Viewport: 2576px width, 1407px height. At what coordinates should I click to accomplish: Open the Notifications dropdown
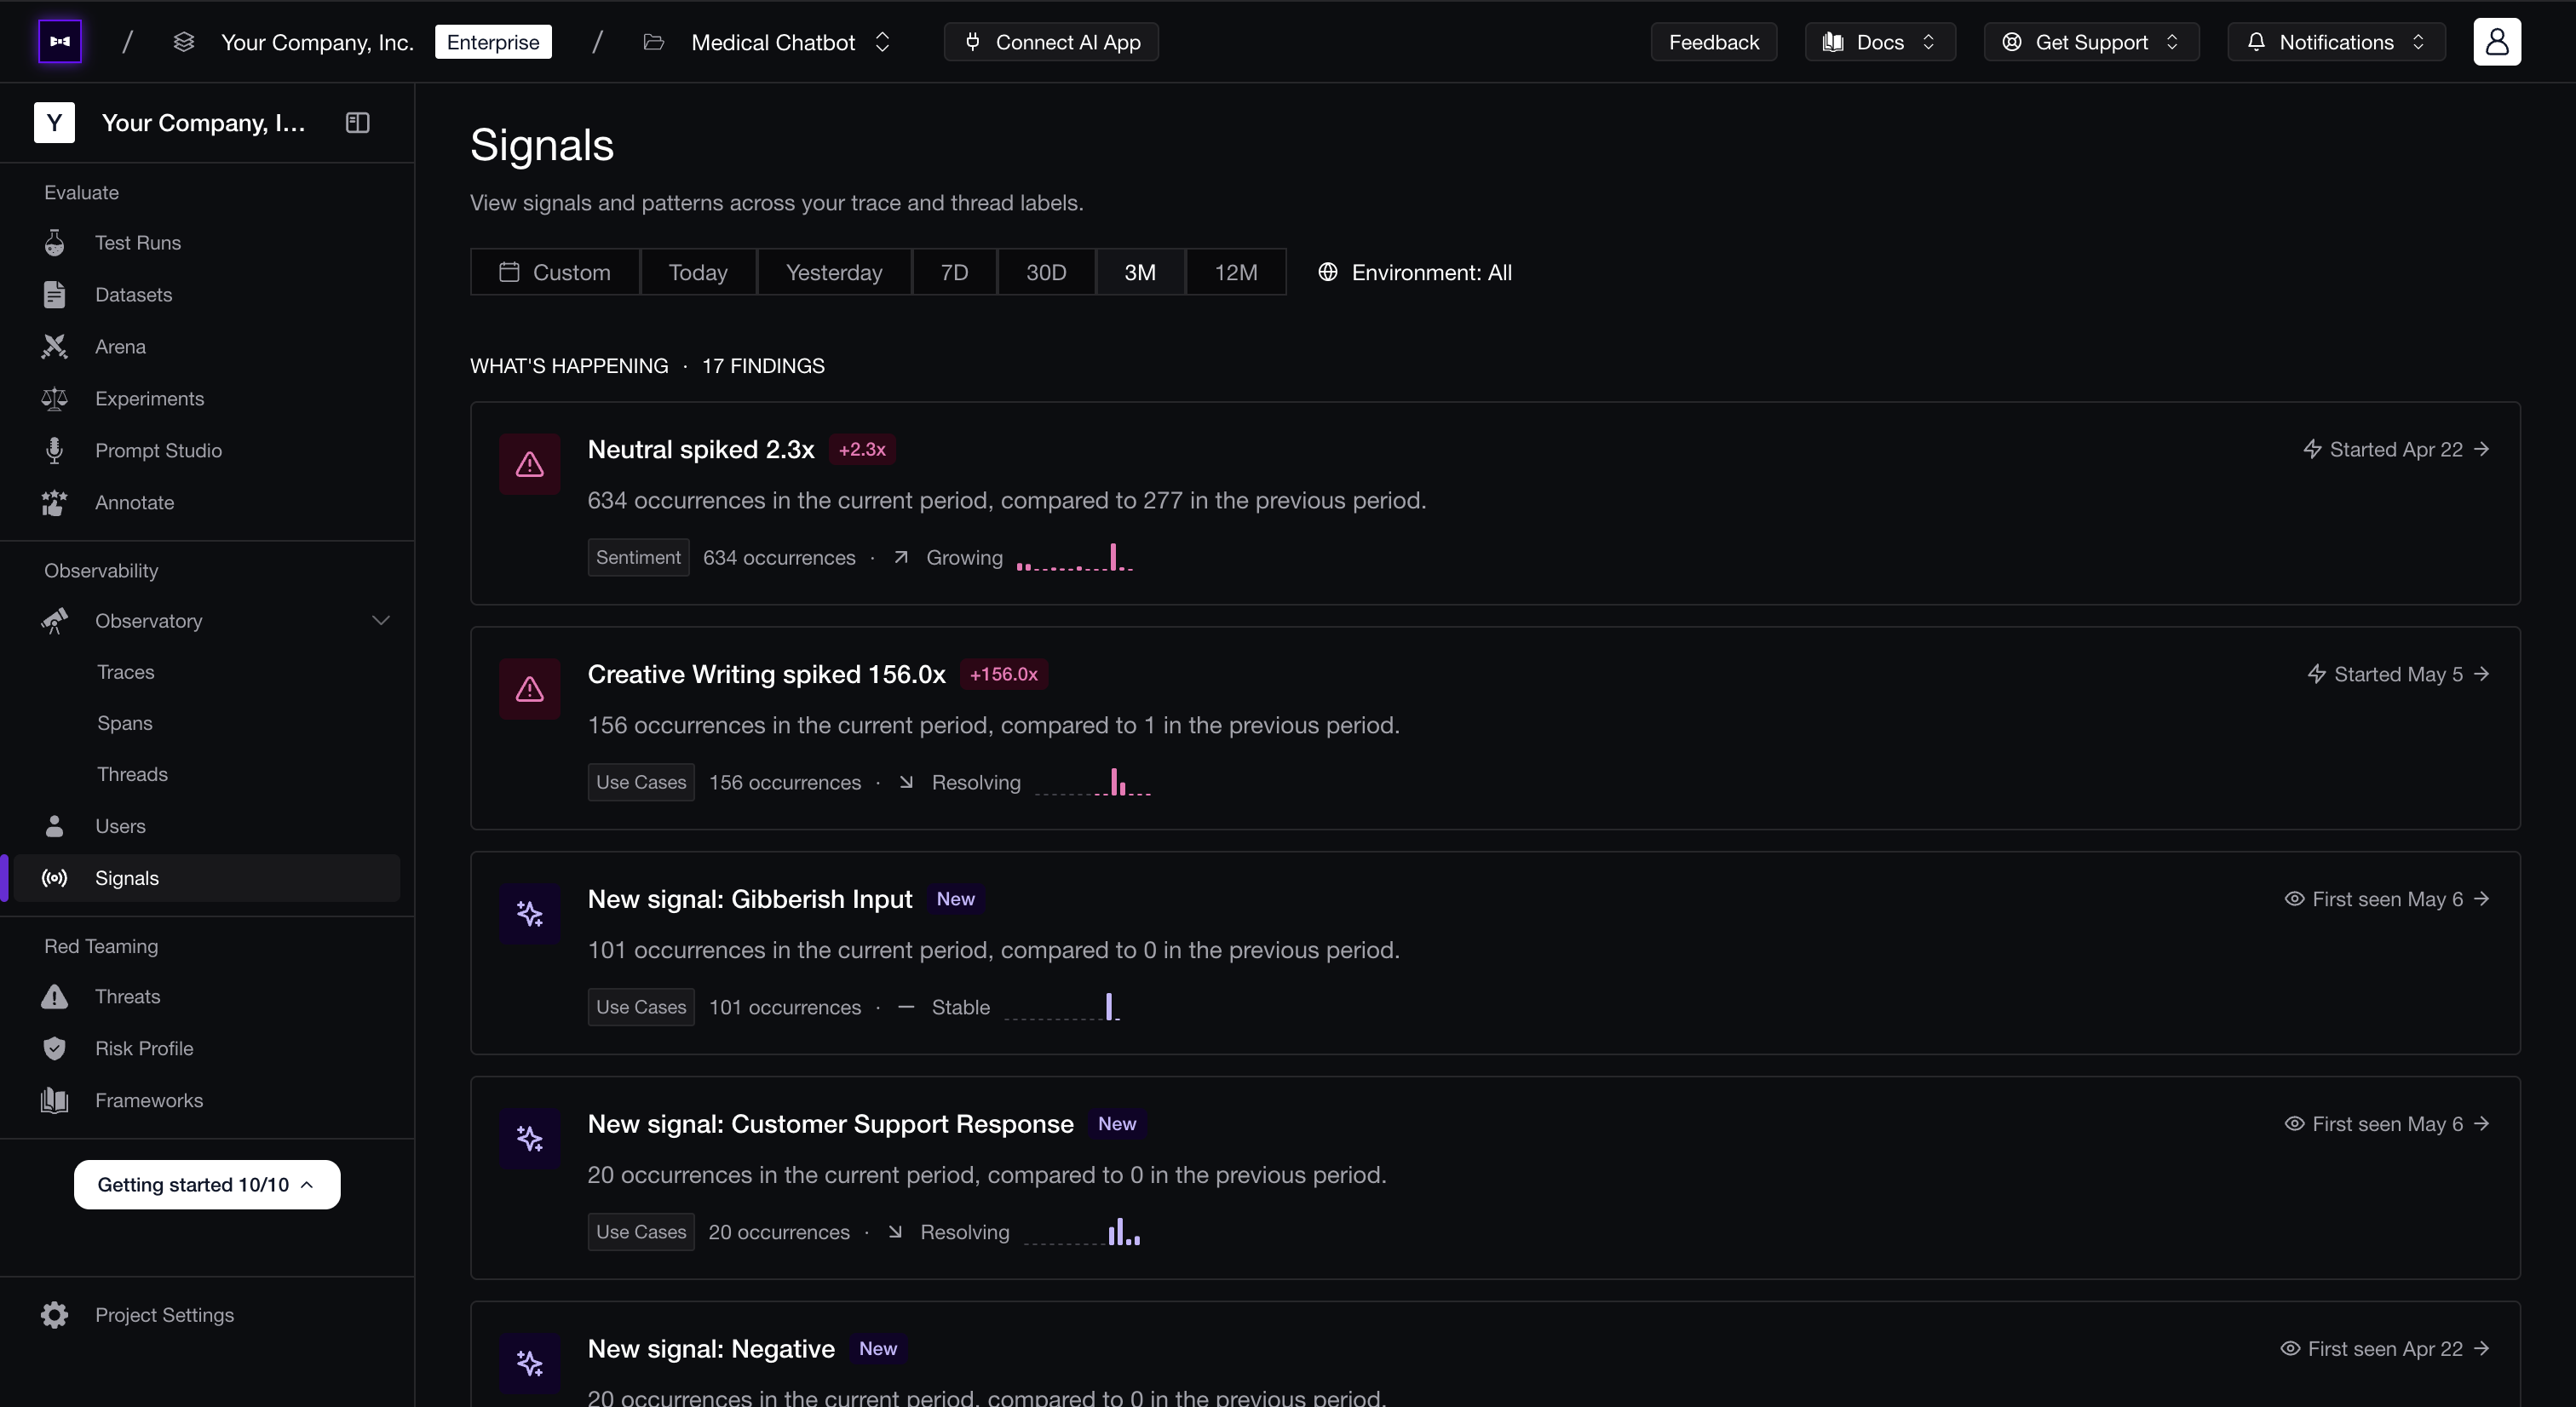(2336, 42)
